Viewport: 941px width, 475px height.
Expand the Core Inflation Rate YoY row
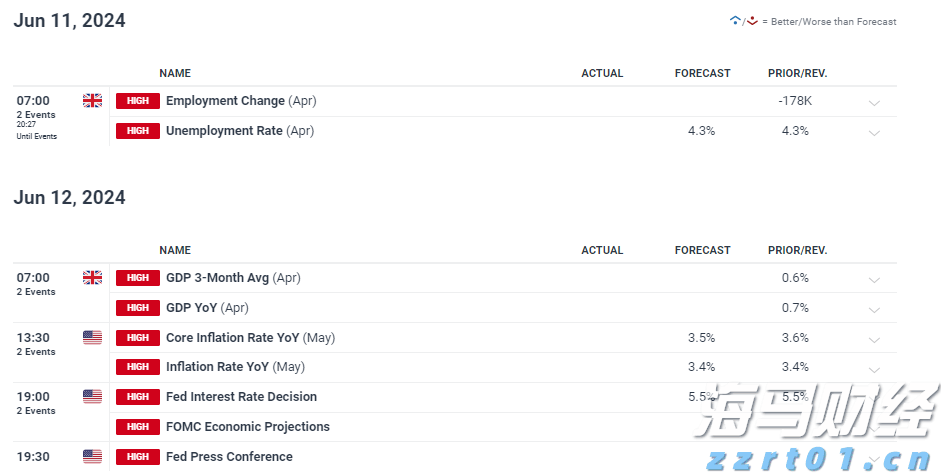874,339
